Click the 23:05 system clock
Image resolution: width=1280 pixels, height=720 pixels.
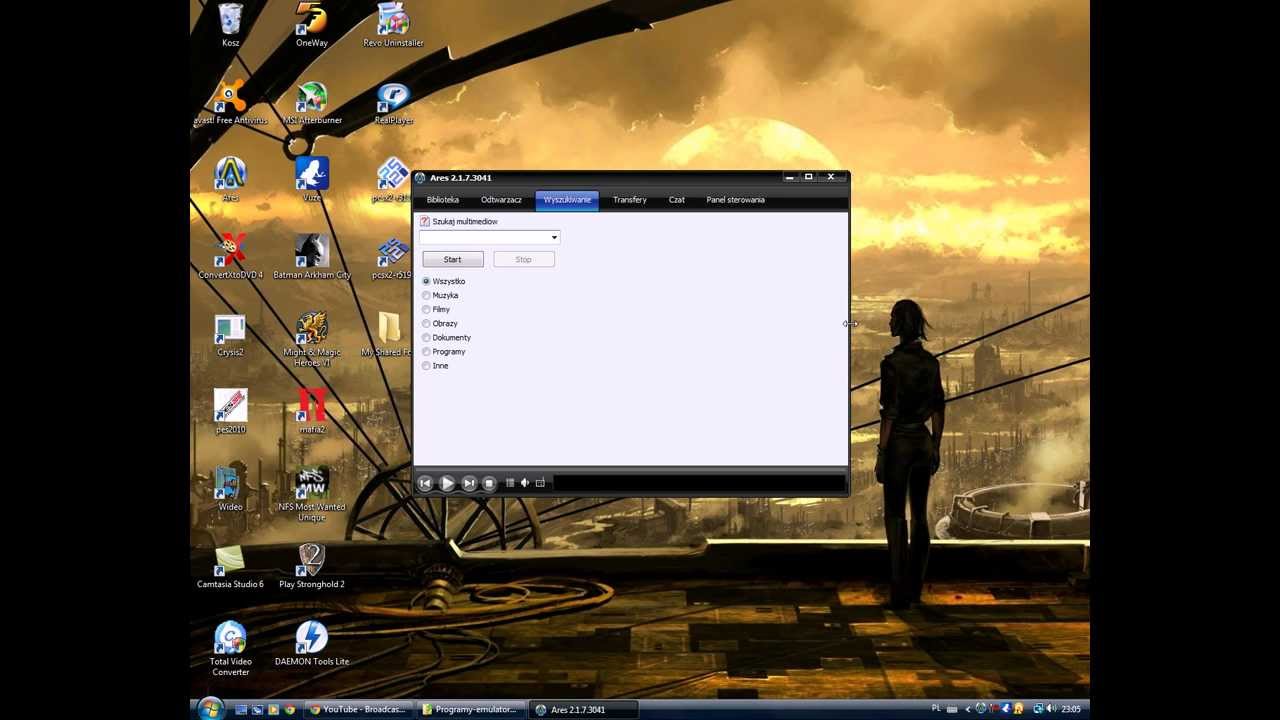(1071, 709)
